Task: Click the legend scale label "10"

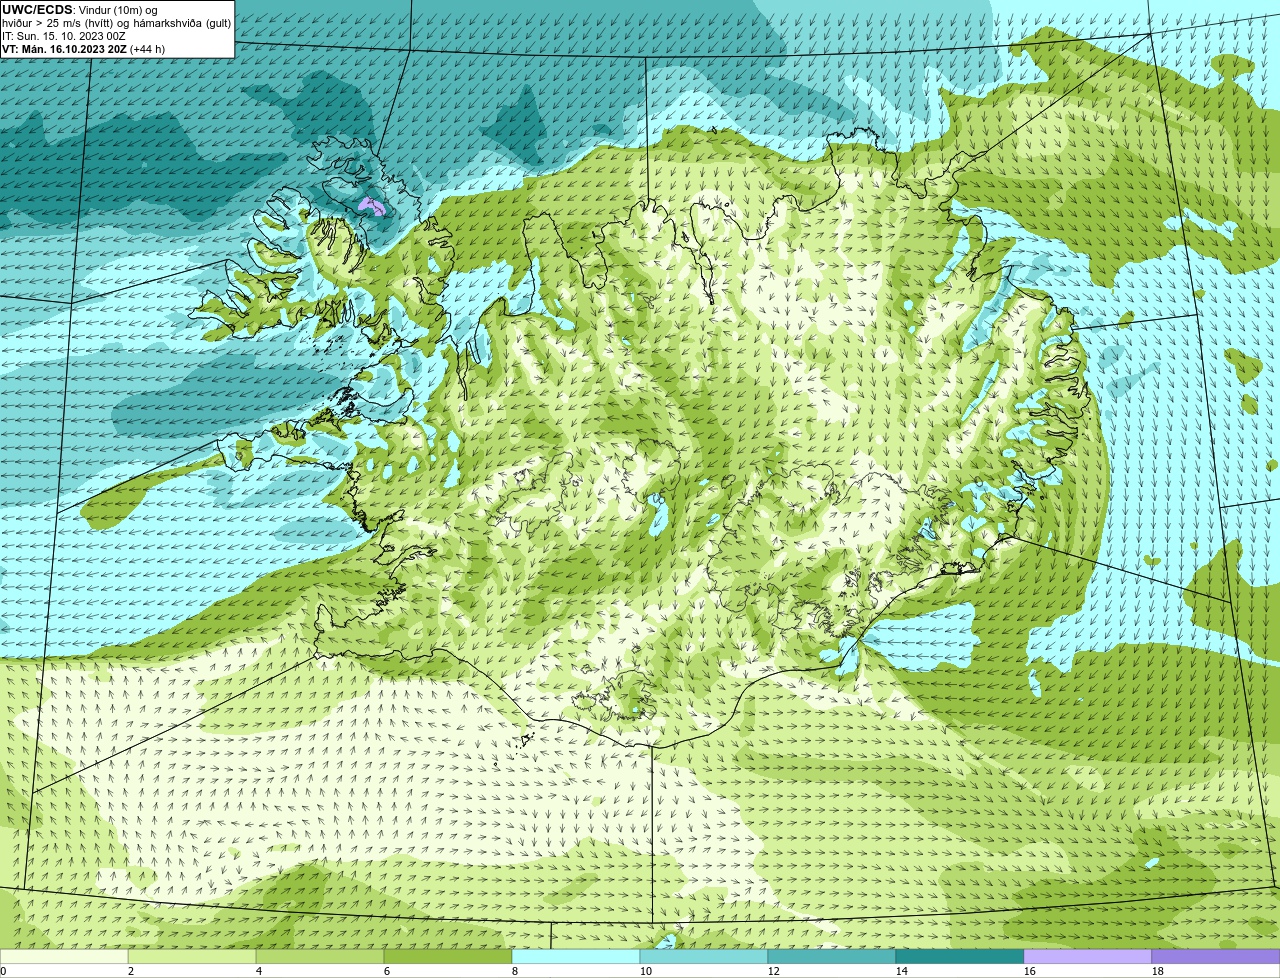Action: [x=646, y=971]
